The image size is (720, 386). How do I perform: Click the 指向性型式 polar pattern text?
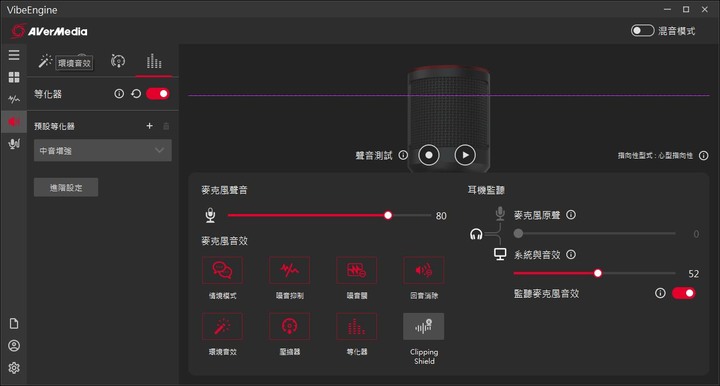tap(655, 156)
